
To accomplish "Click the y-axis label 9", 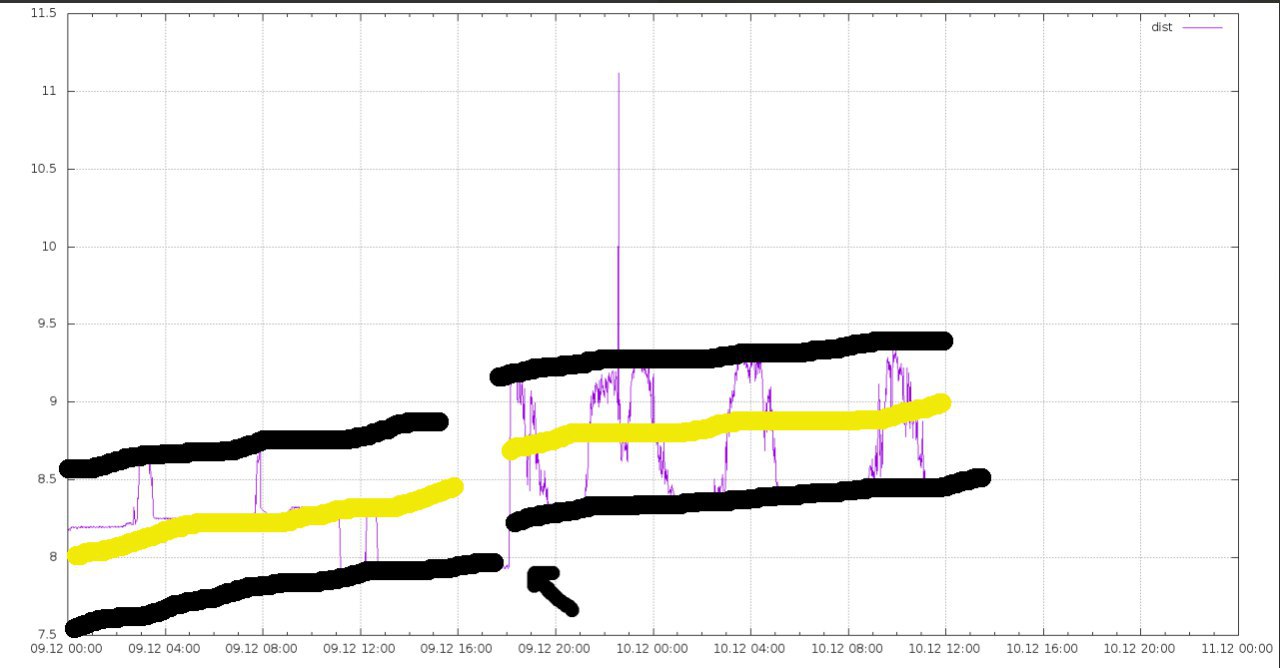I will click(x=52, y=402).
